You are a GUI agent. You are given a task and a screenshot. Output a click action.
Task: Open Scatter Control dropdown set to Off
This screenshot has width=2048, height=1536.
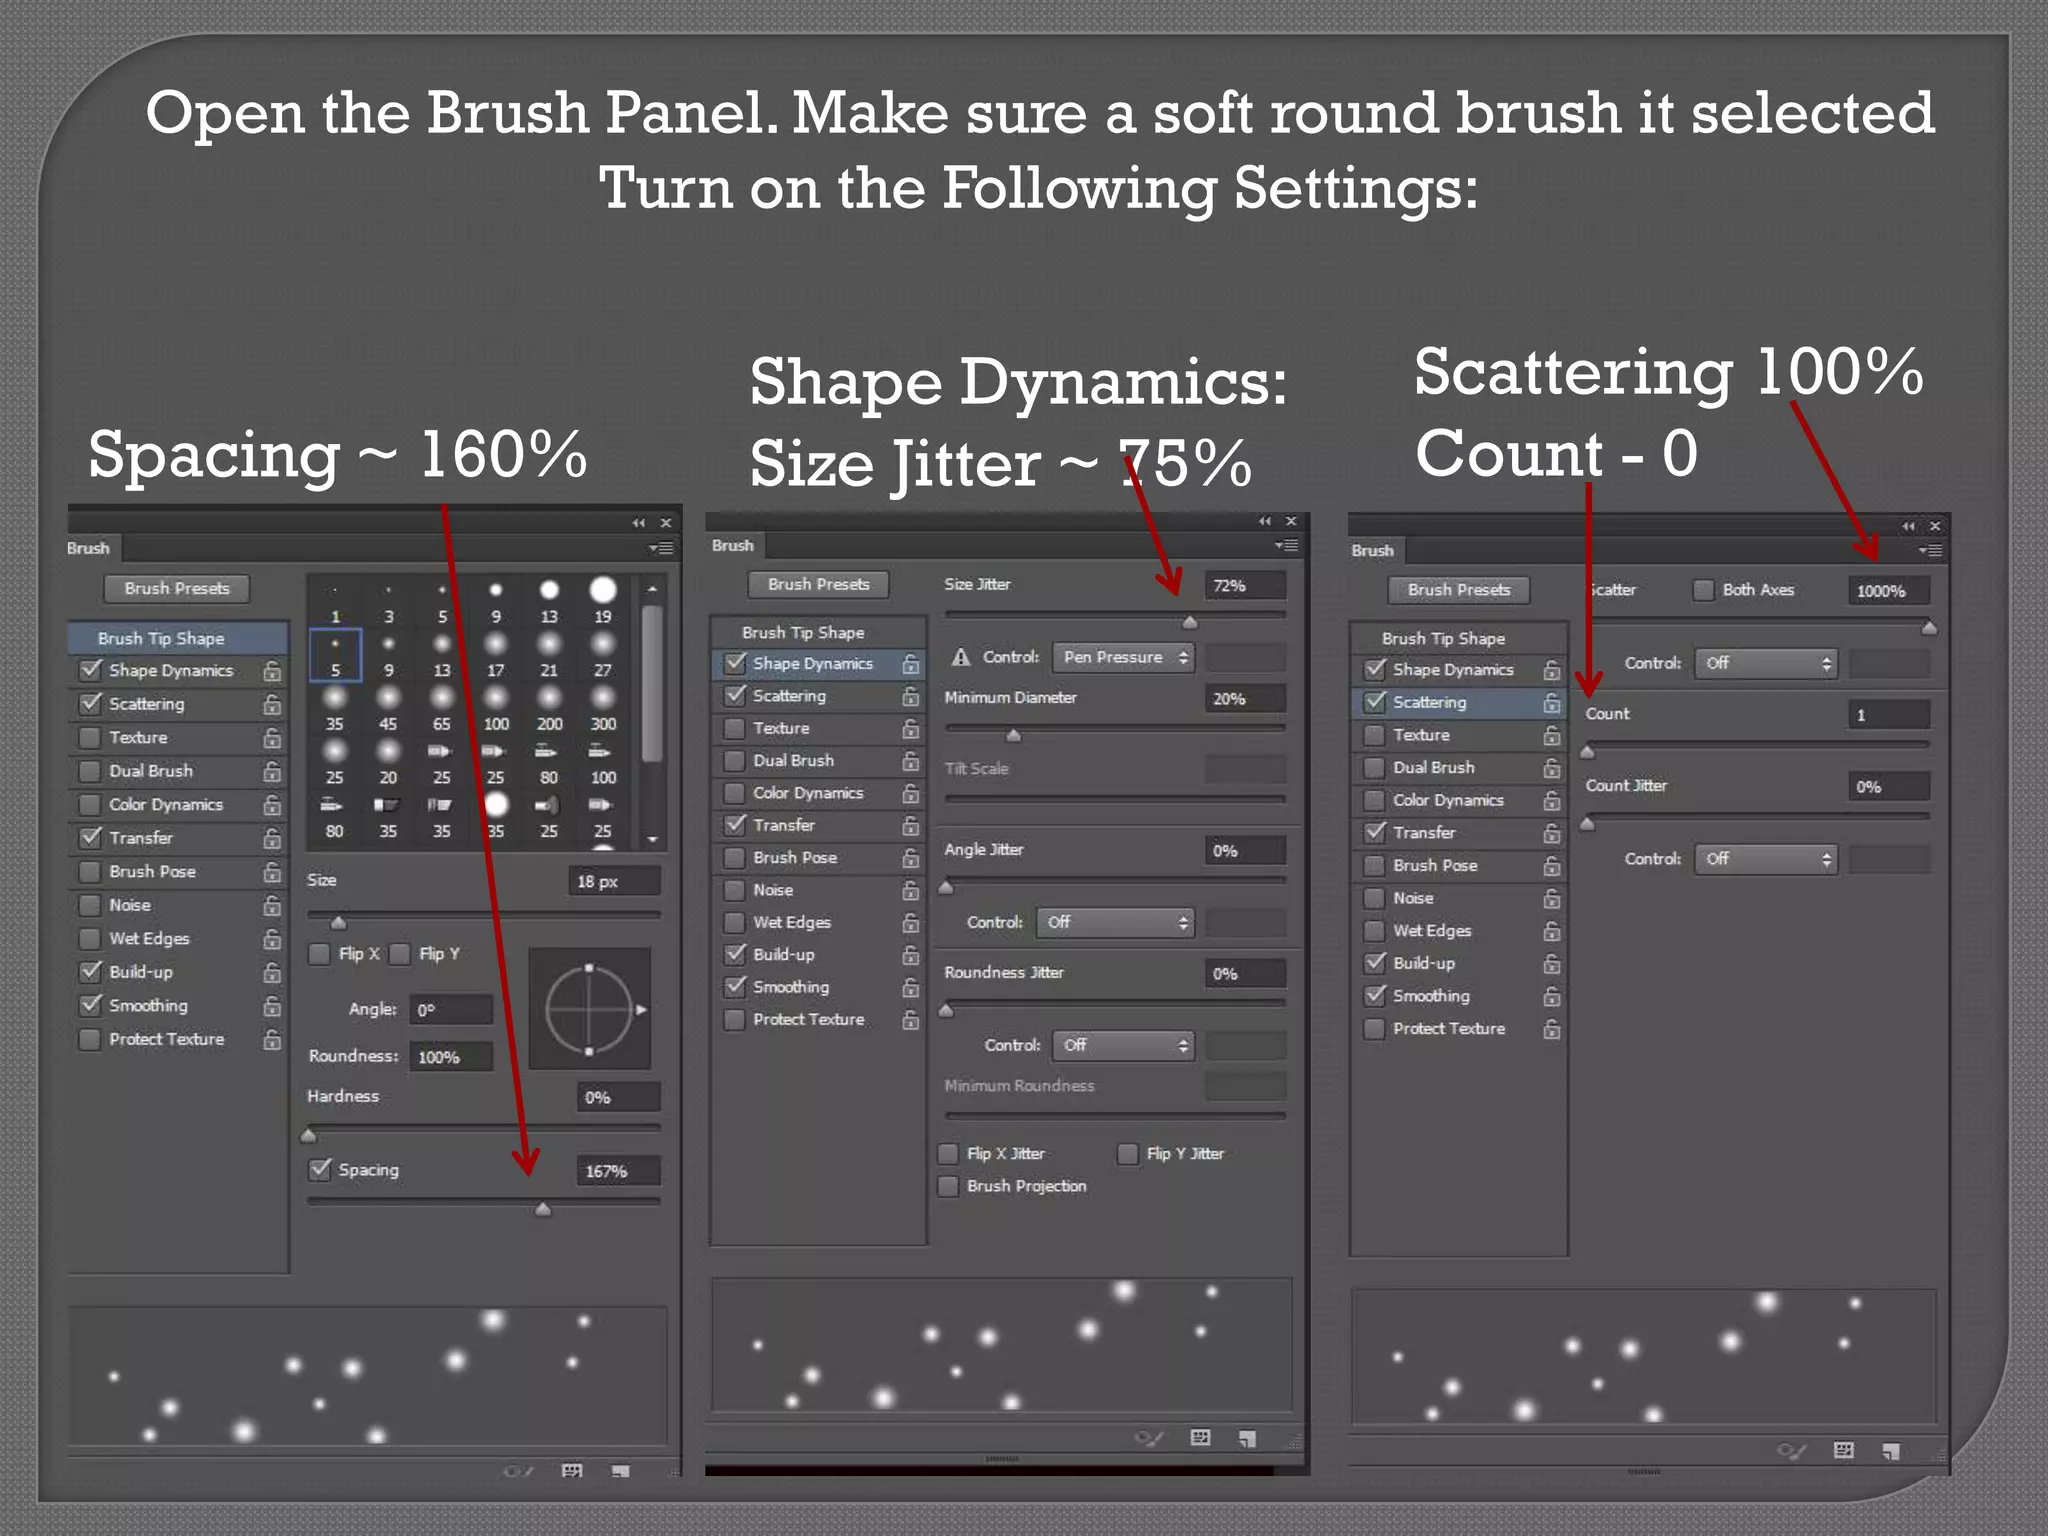click(x=1766, y=663)
